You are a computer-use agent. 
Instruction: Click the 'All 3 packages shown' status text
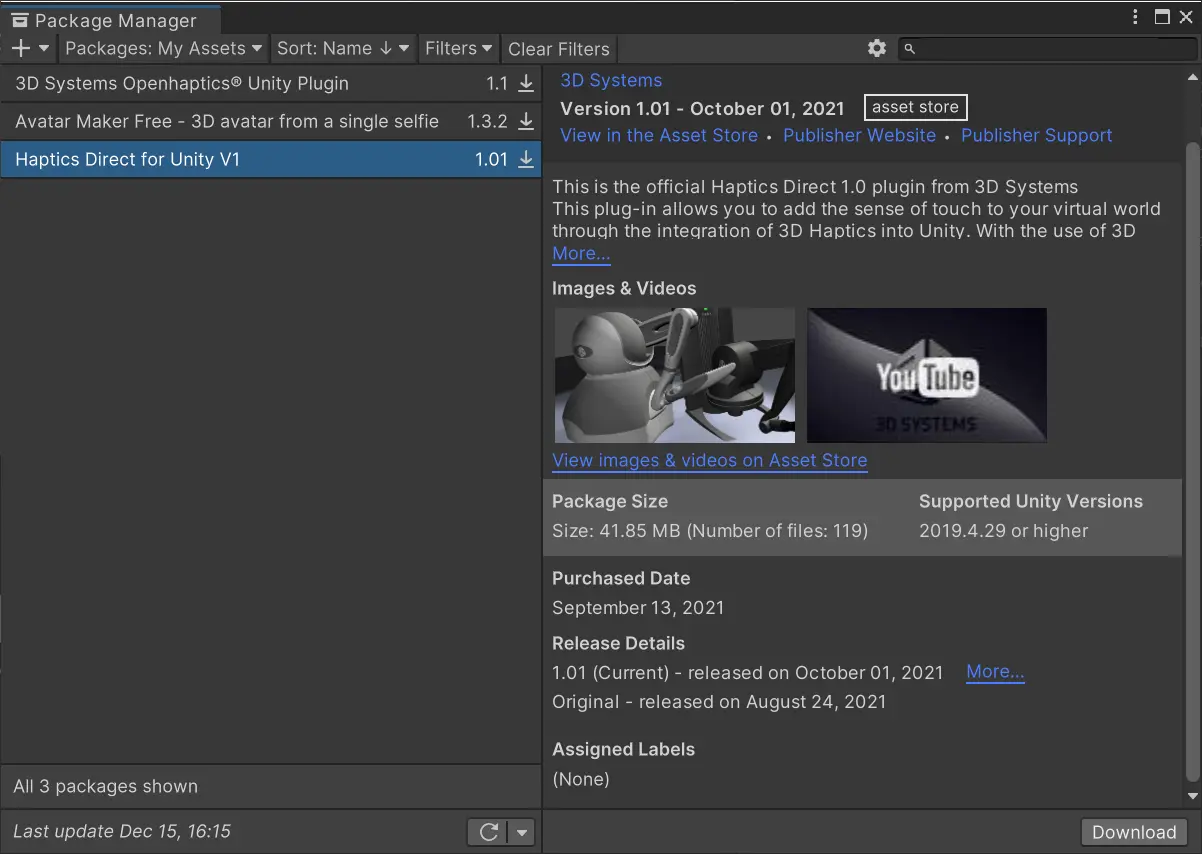click(106, 787)
